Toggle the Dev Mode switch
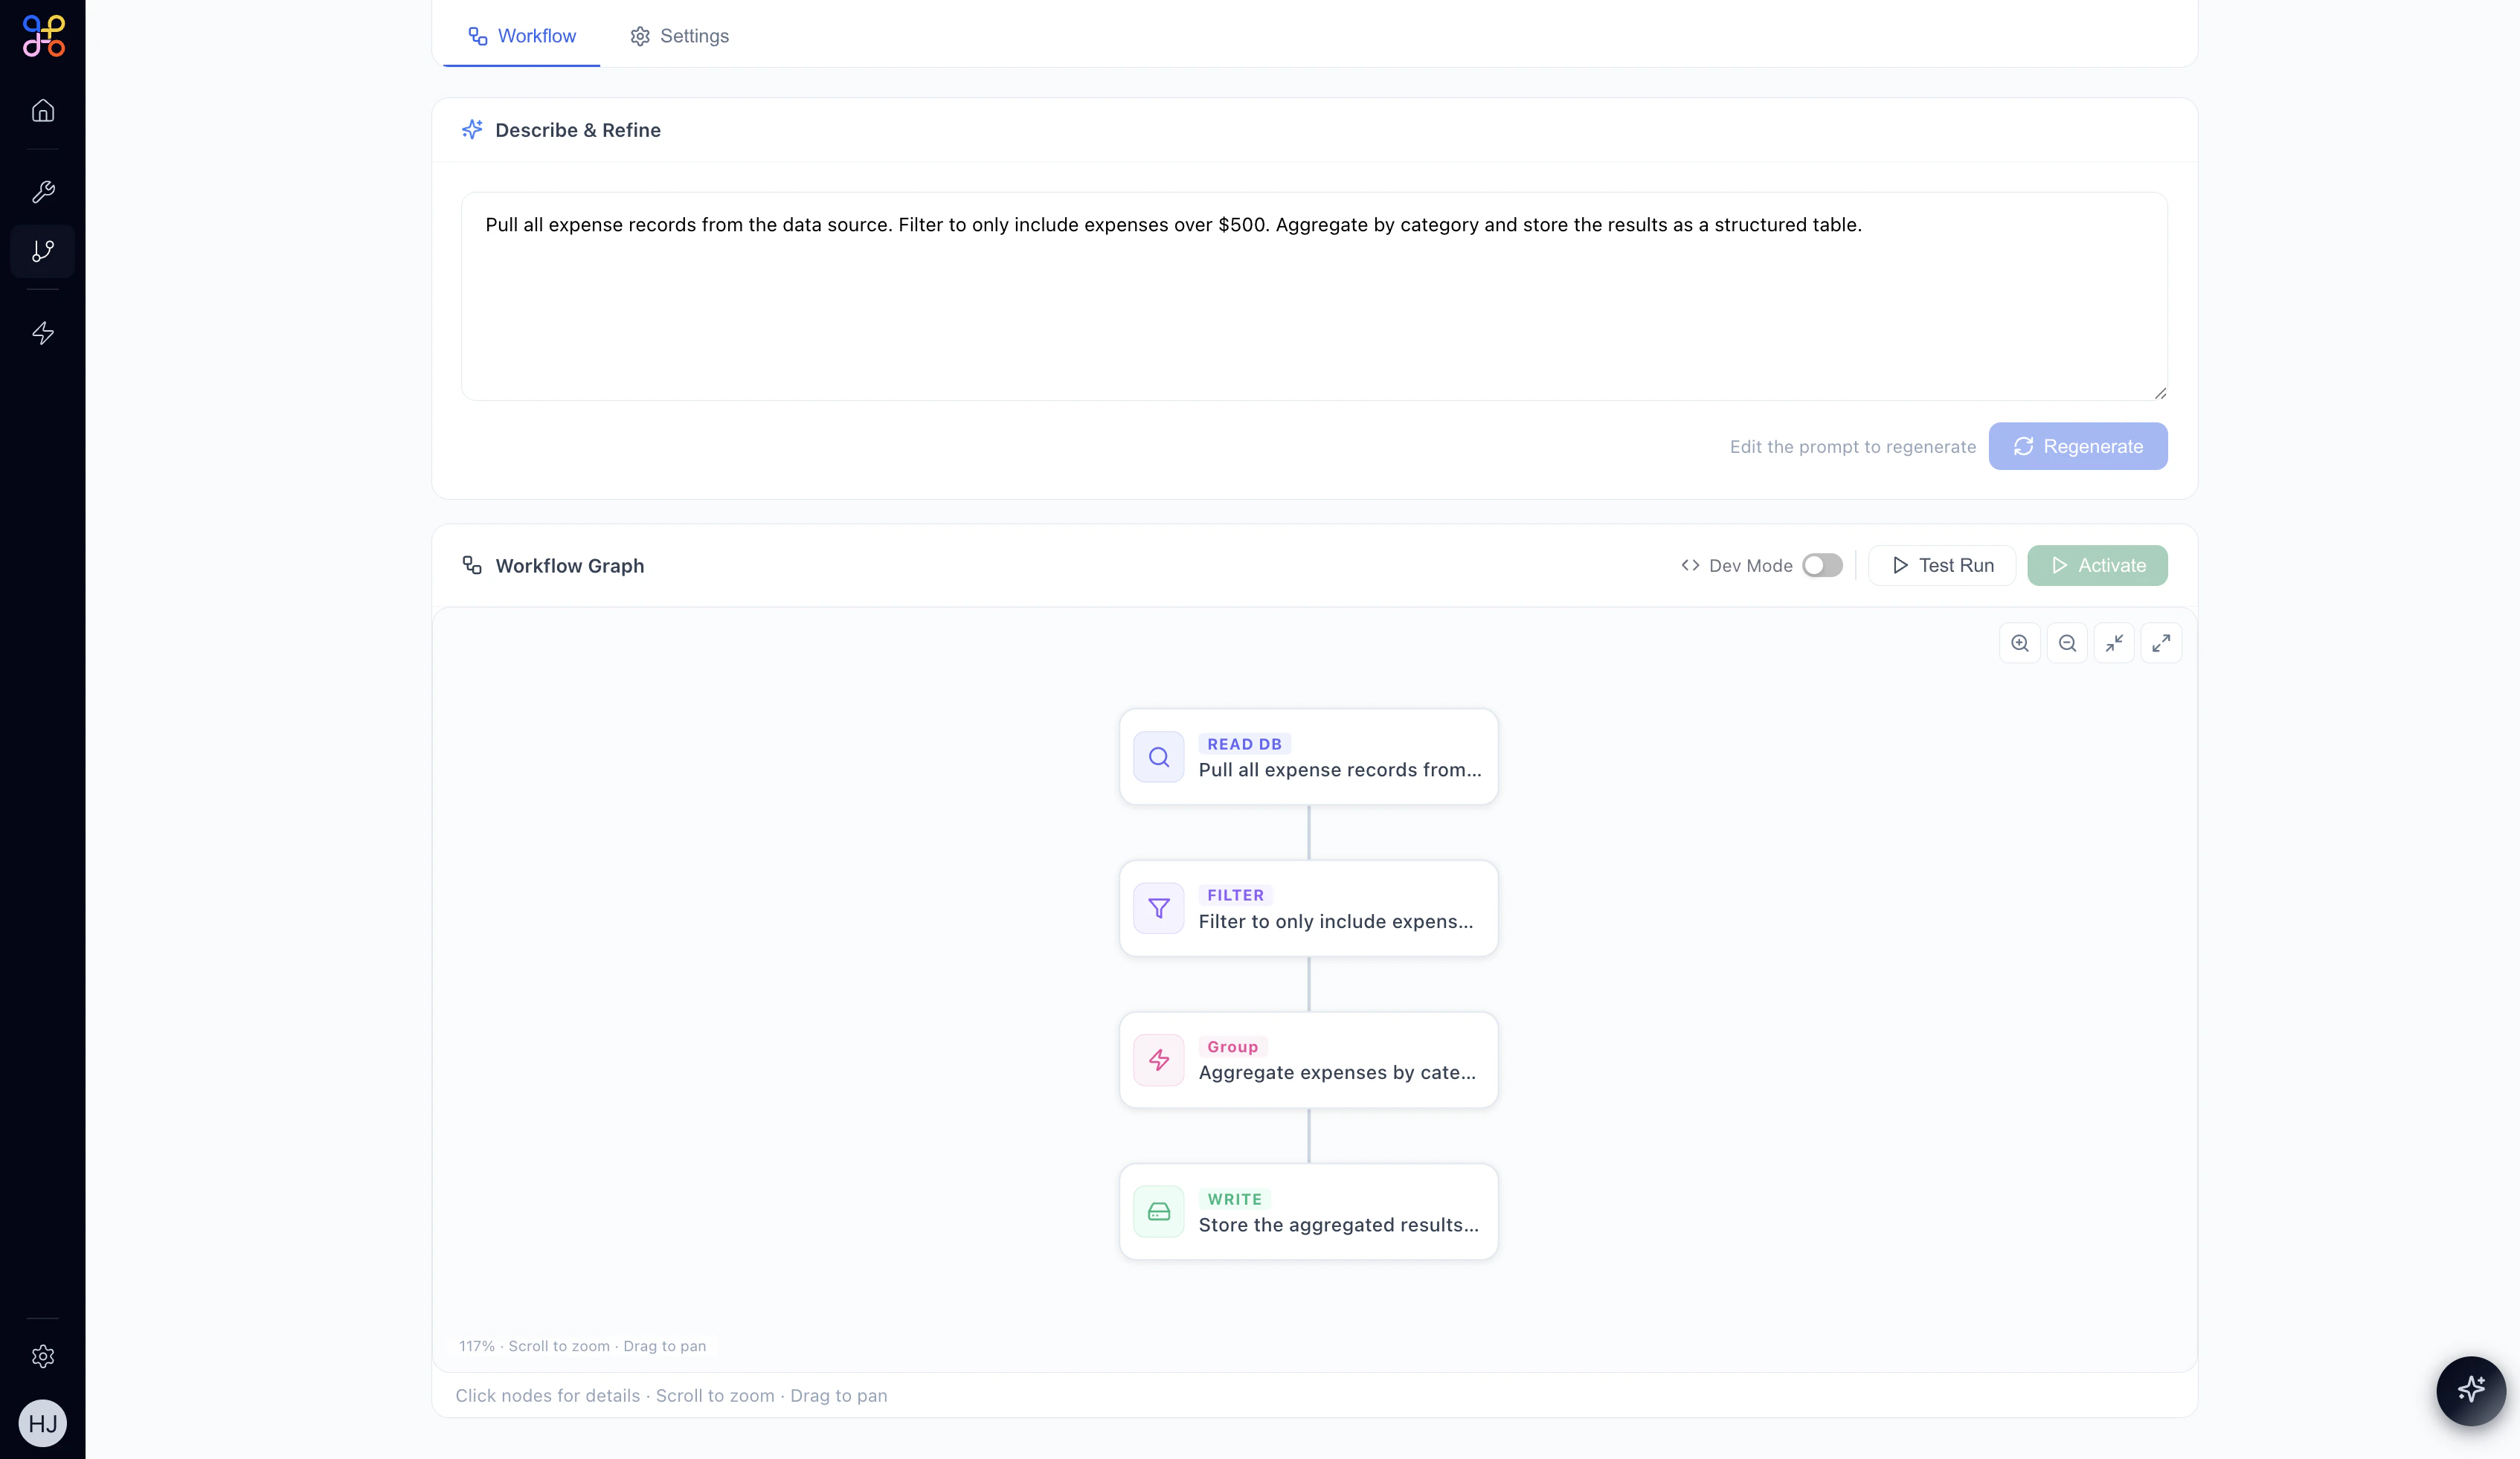The width and height of the screenshot is (2520, 1459). (1821, 565)
